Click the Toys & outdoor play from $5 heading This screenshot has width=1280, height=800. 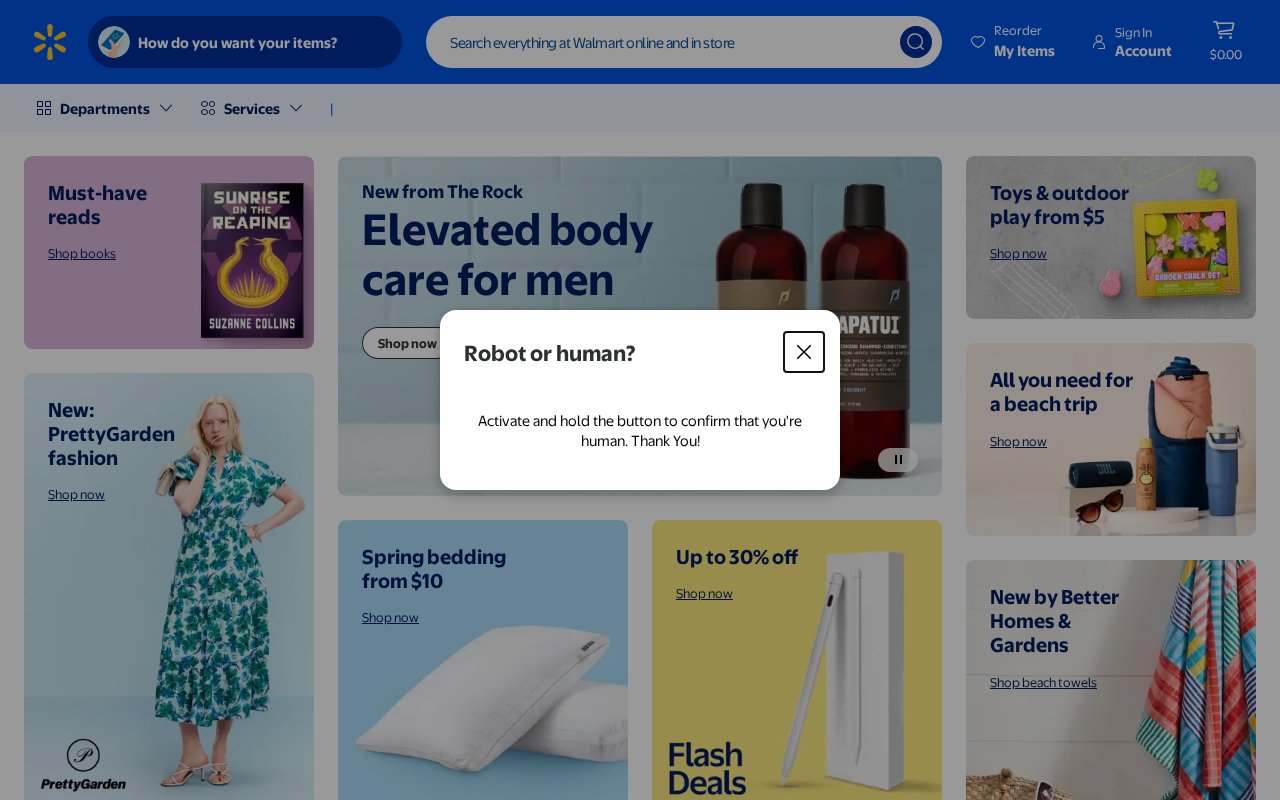coord(1059,205)
